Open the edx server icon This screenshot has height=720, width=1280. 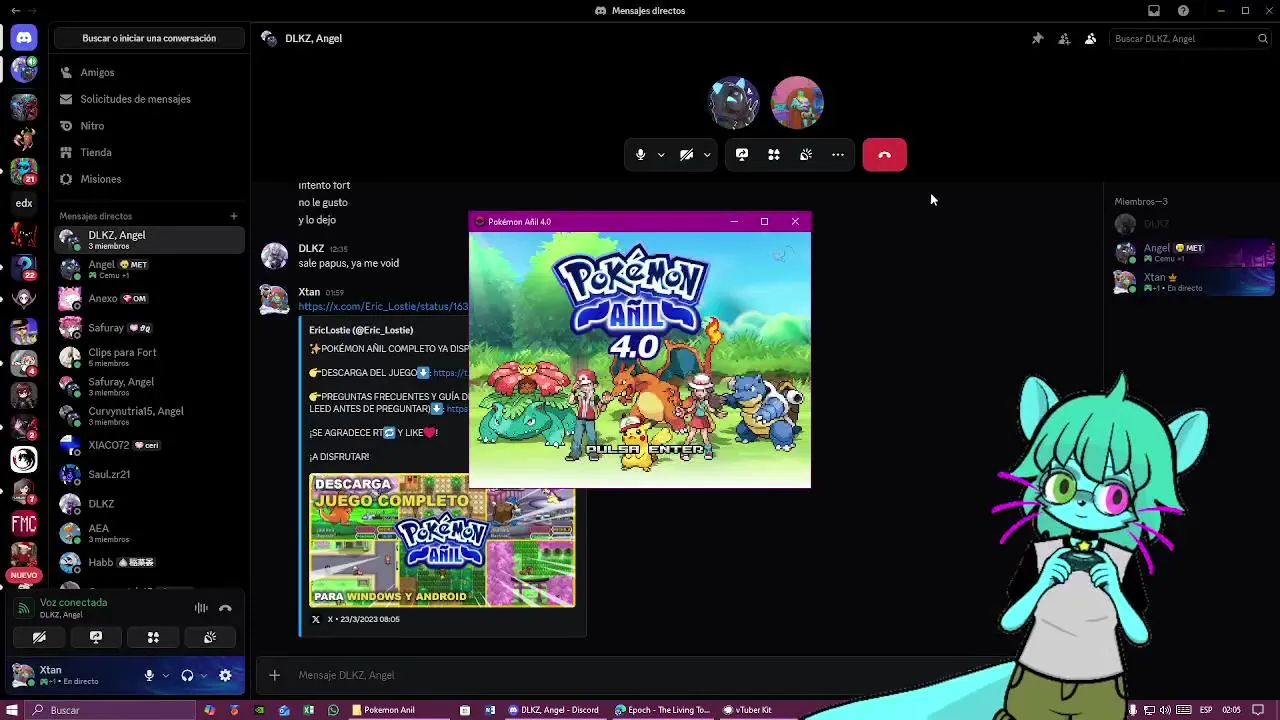click(x=24, y=203)
